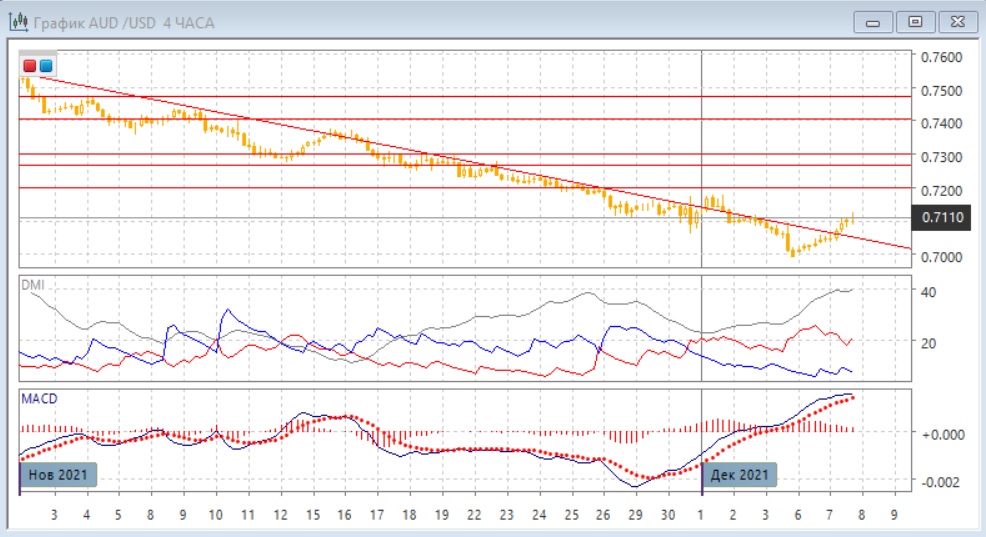This screenshot has height=537, width=986.
Task: Click the DMI scale value 40
Action: click(x=927, y=292)
